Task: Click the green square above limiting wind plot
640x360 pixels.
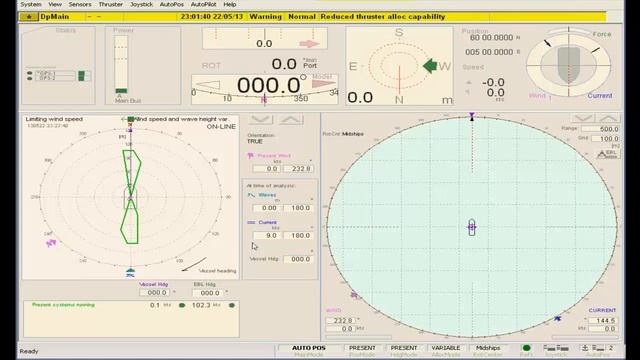Action: pos(131,119)
